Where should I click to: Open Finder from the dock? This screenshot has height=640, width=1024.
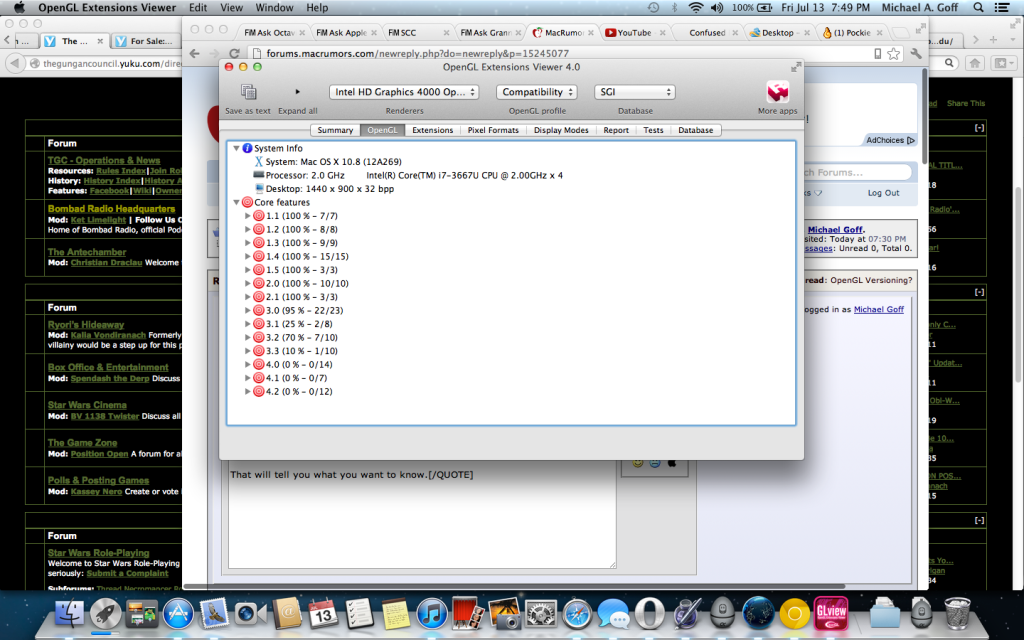click(69, 614)
